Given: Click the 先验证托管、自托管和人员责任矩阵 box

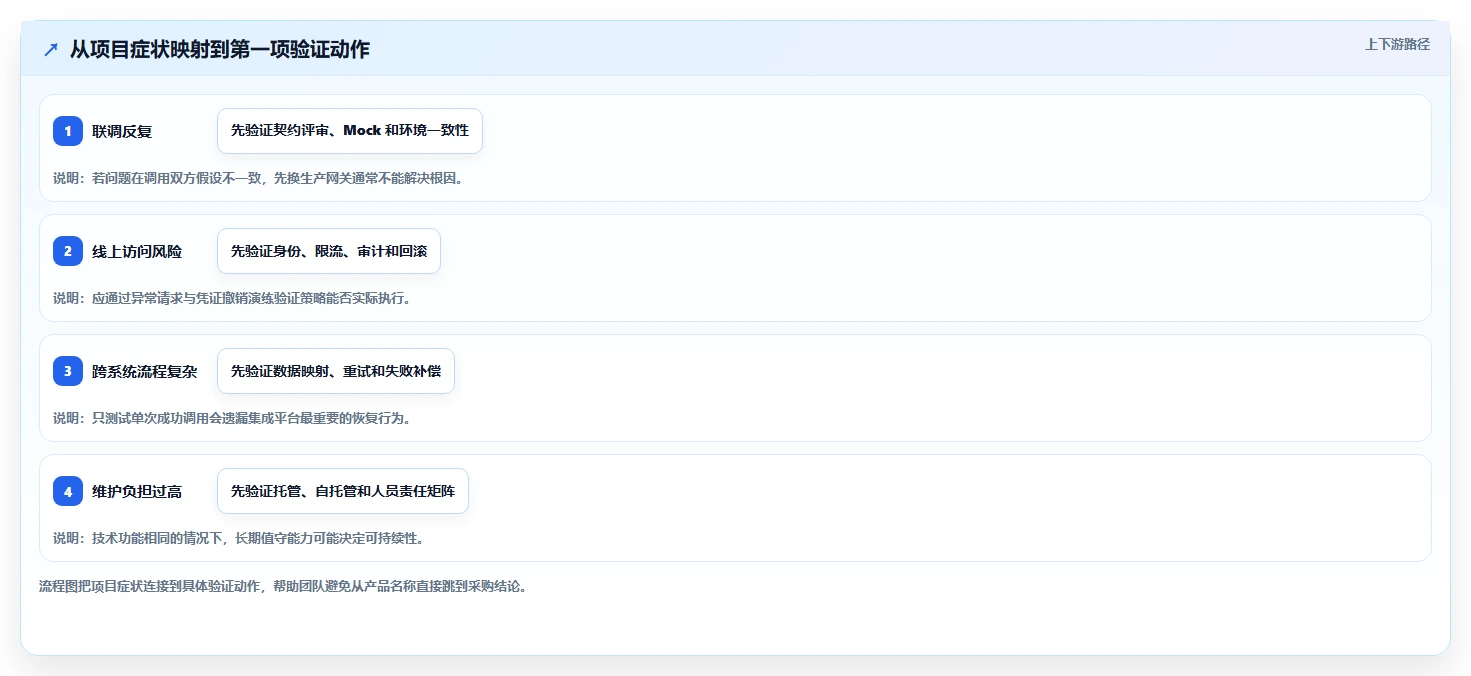Looking at the screenshot, I should (x=343, y=491).
